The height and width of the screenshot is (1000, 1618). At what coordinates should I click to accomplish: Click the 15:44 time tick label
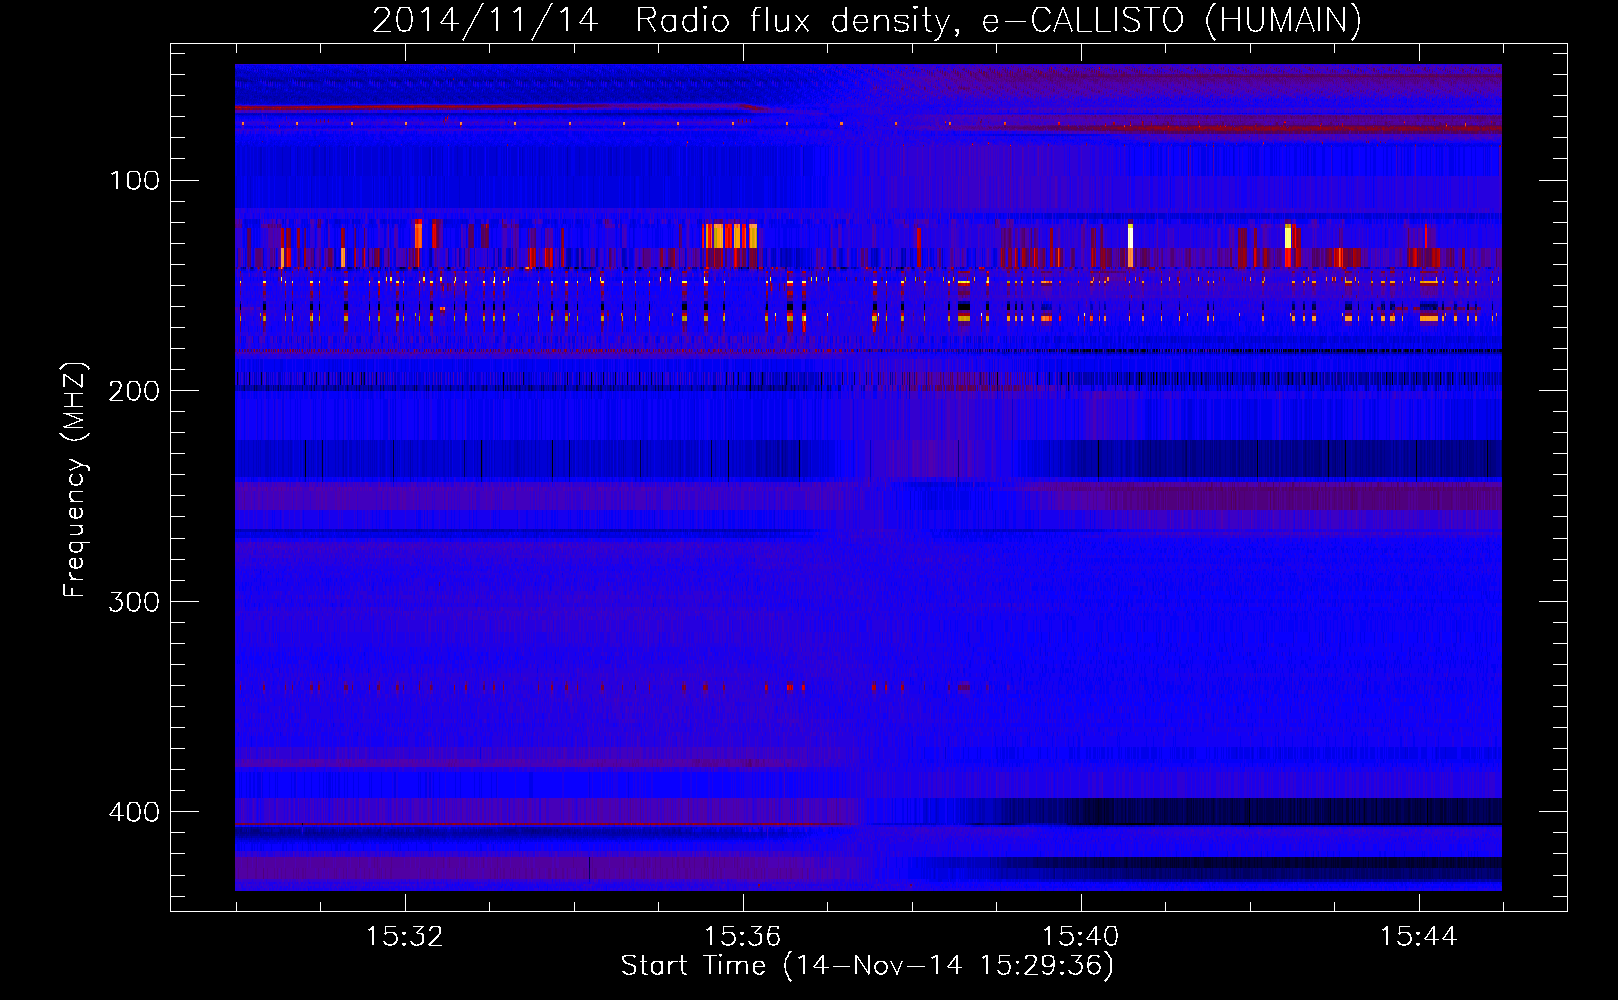point(1419,937)
